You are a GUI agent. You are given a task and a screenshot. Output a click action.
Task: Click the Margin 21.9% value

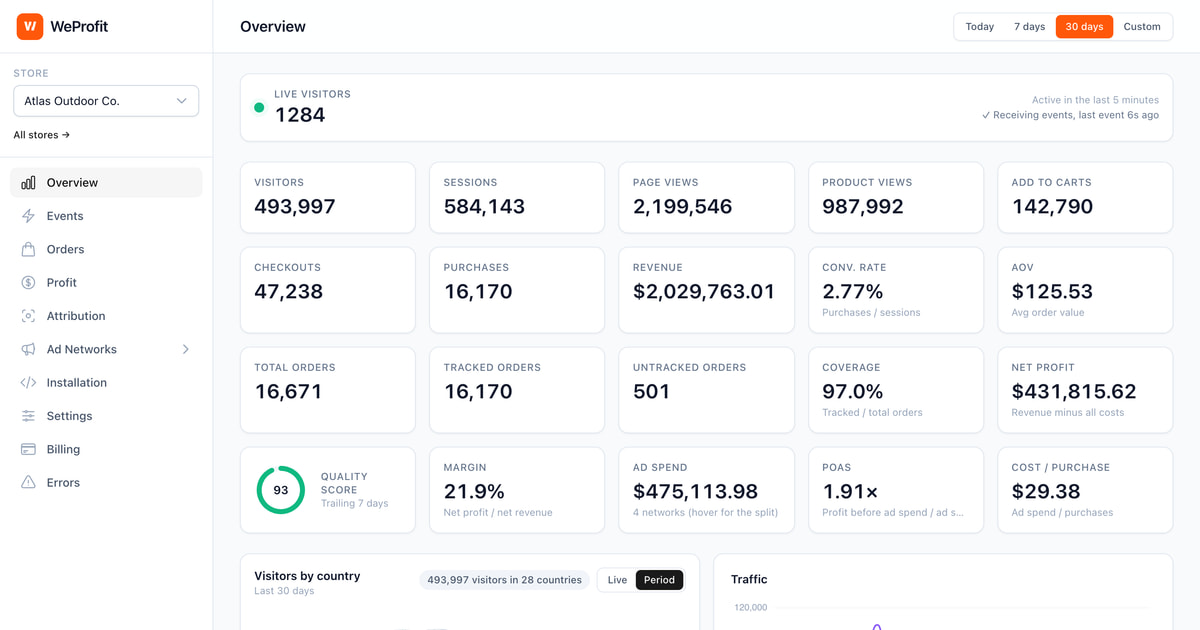point(474,492)
